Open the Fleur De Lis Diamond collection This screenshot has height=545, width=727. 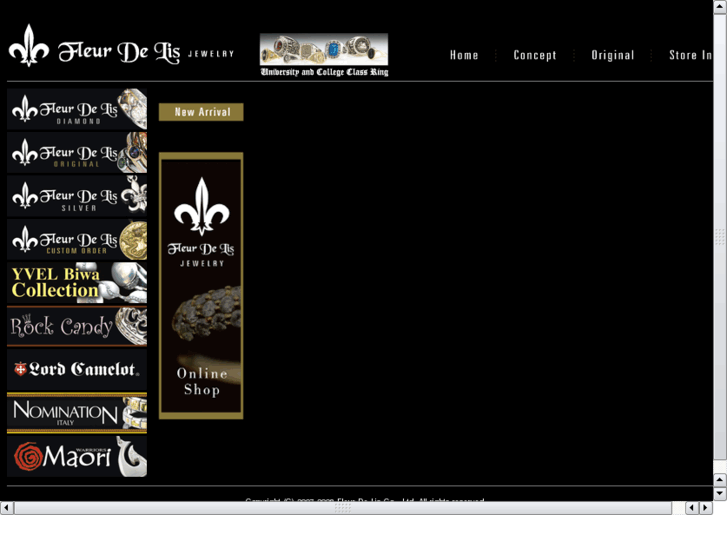pos(77,109)
